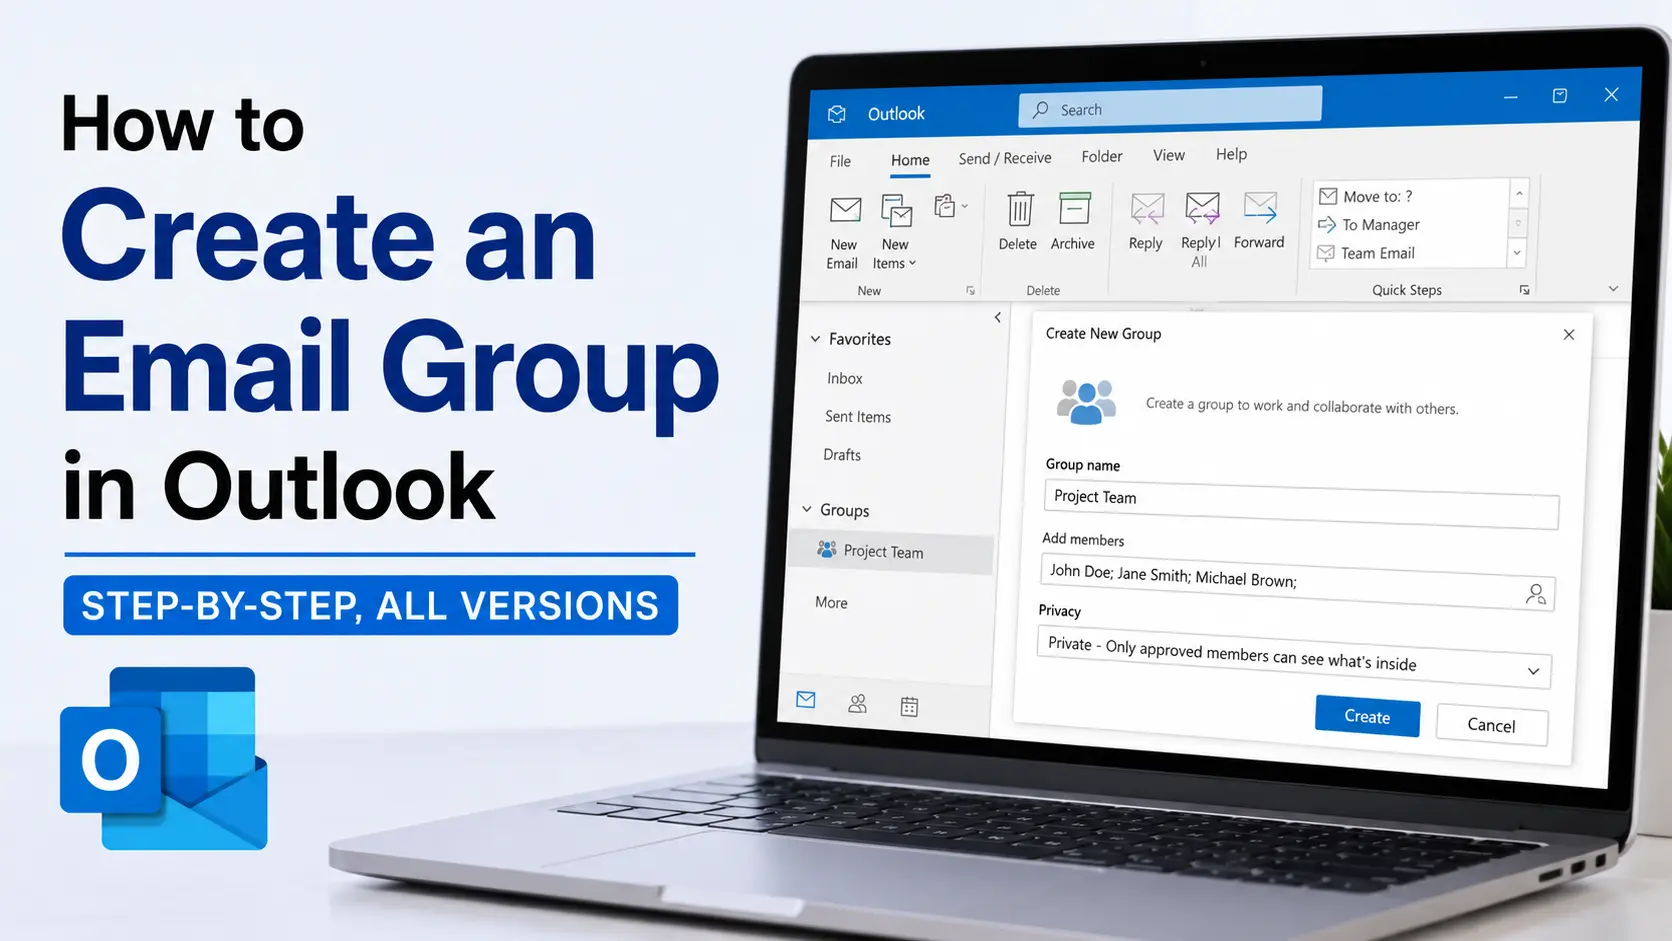Open the Help tab
The image size is (1672, 941).
[1231, 154]
